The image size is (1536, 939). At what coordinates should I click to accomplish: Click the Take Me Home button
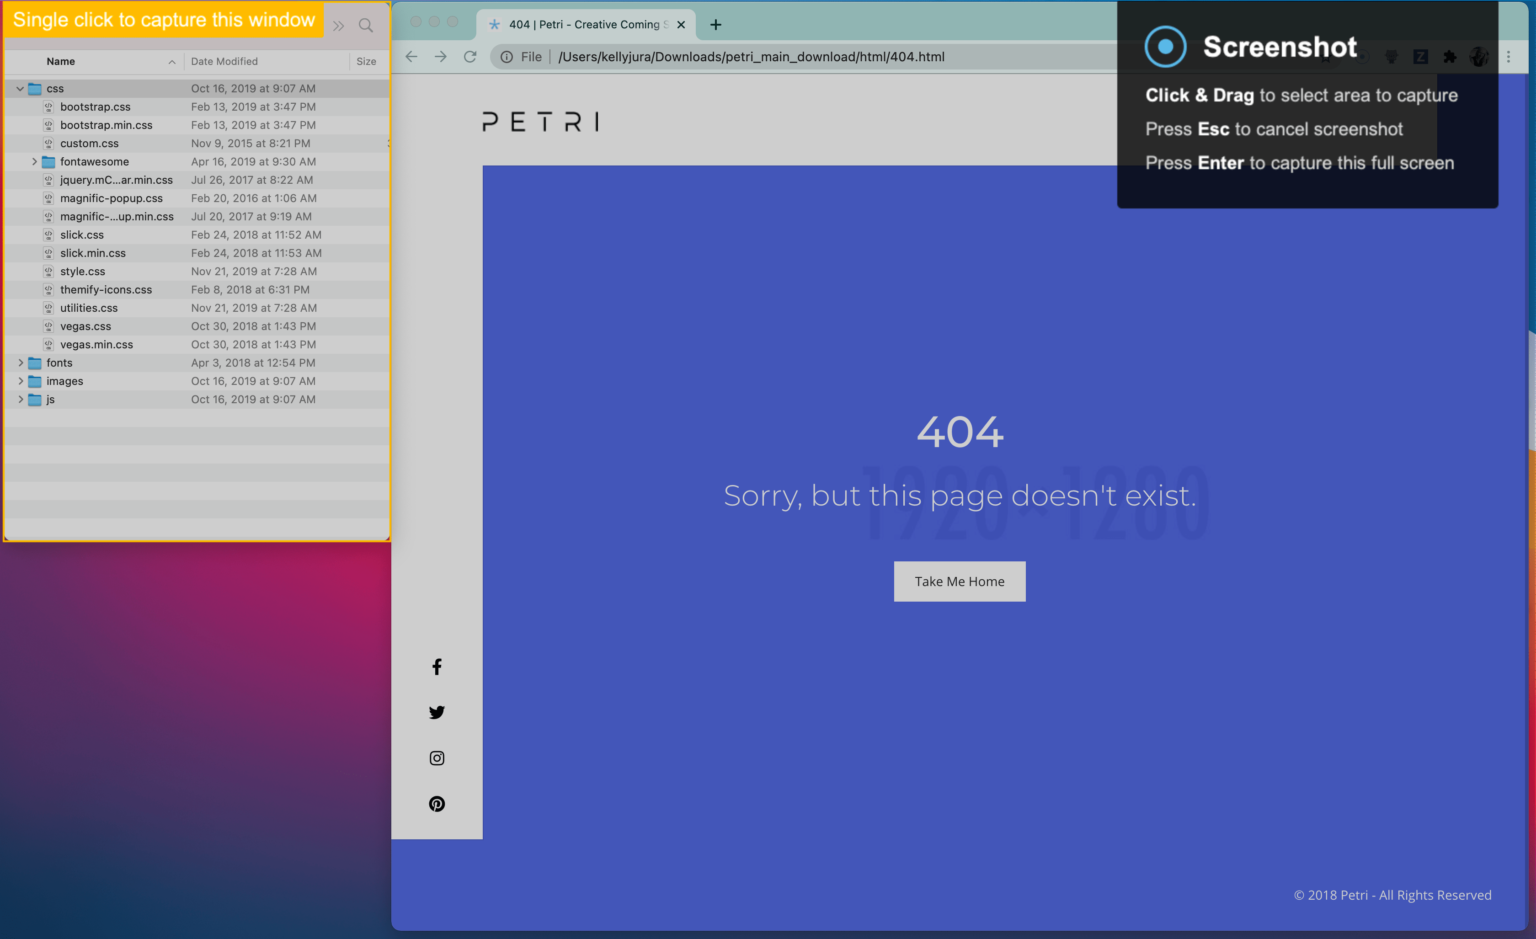(959, 581)
